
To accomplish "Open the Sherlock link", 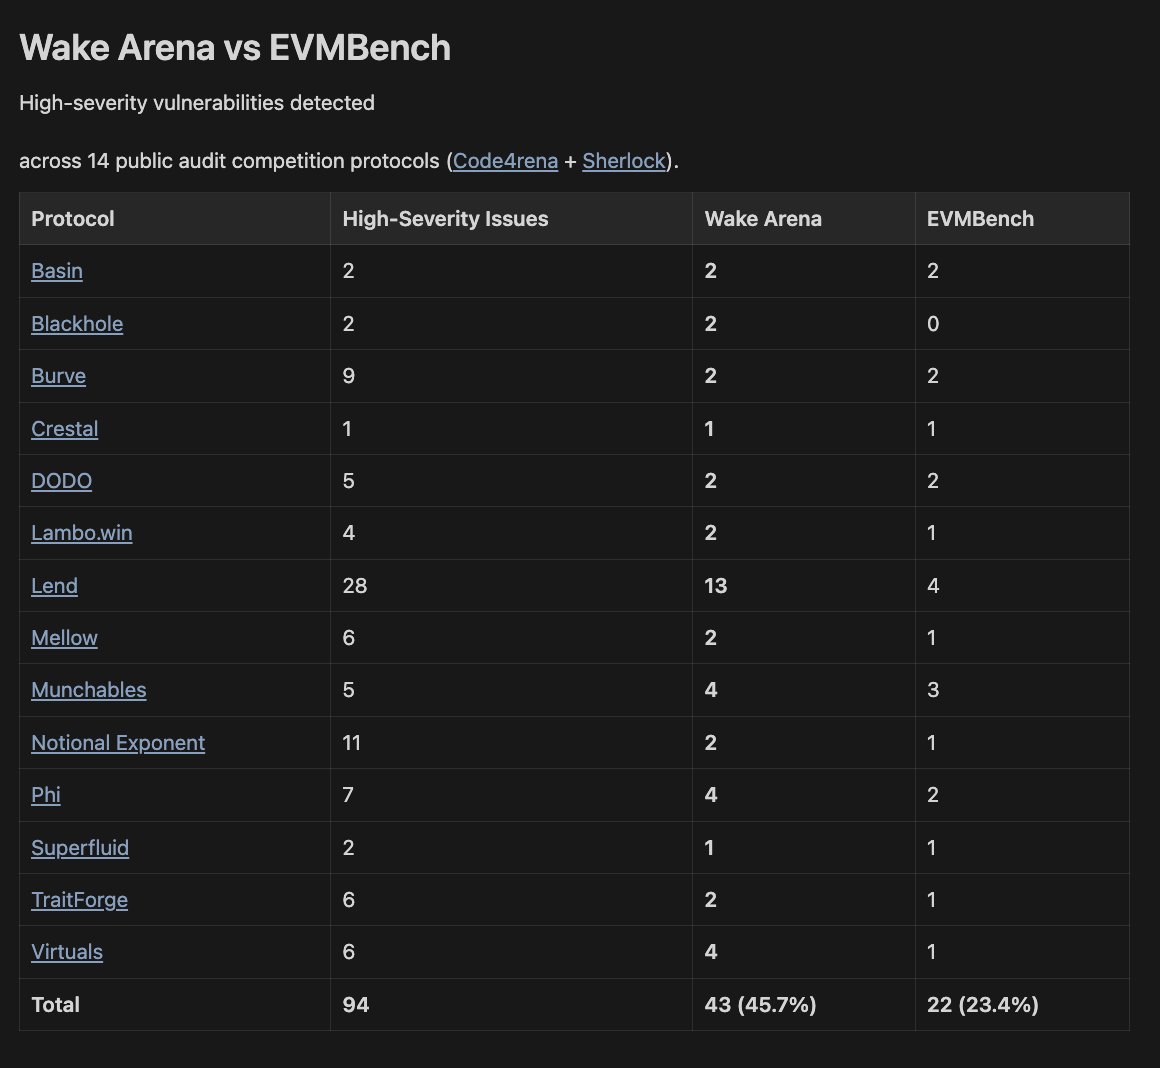I will 624,160.
